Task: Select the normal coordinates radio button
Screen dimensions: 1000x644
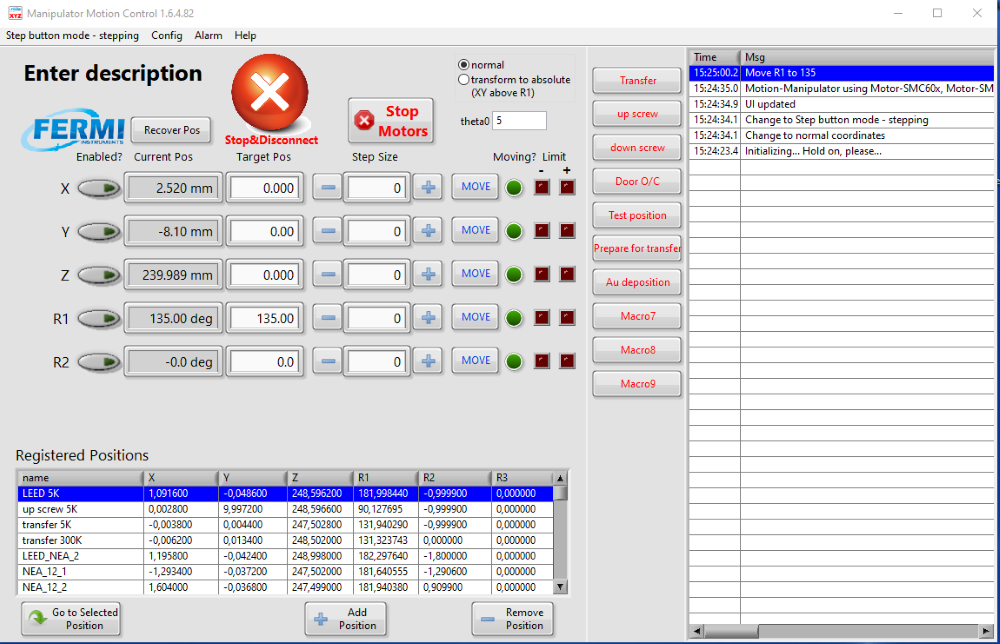Action: tap(464, 65)
